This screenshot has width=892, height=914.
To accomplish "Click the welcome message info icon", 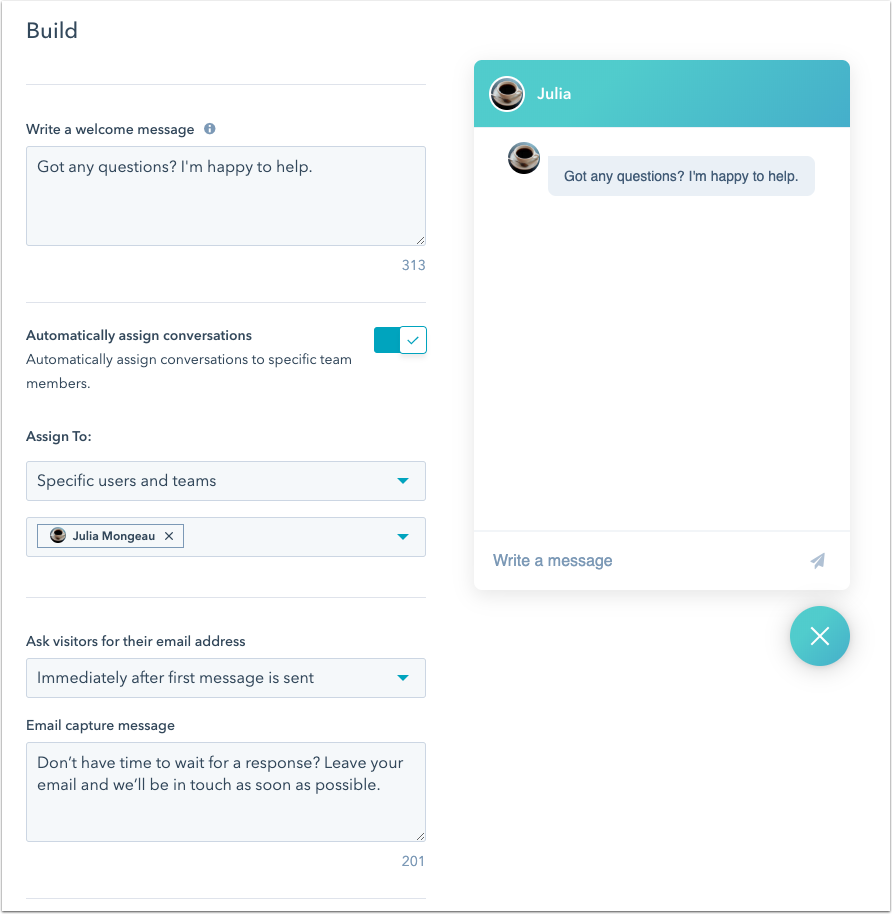I will coord(209,129).
